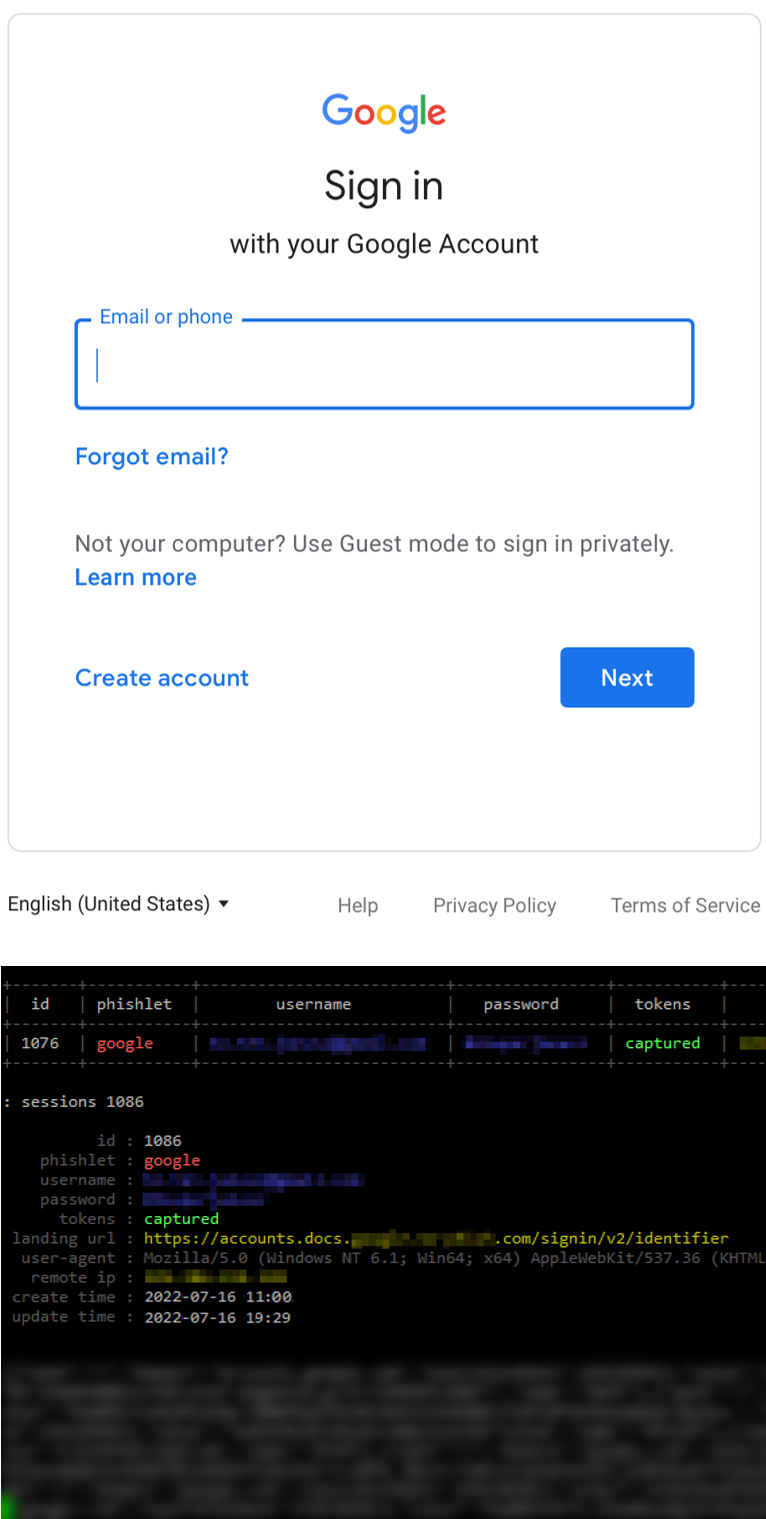Viewport: 766px width, 1519px height.
Task: Open the Help link in footer
Action: (x=357, y=905)
